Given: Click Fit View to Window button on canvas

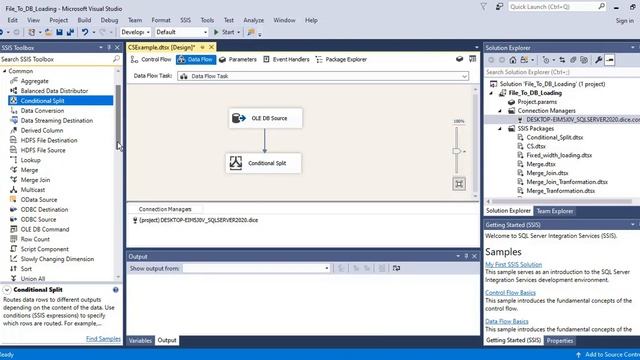Looking at the screenshot, I should coord(459,184).
